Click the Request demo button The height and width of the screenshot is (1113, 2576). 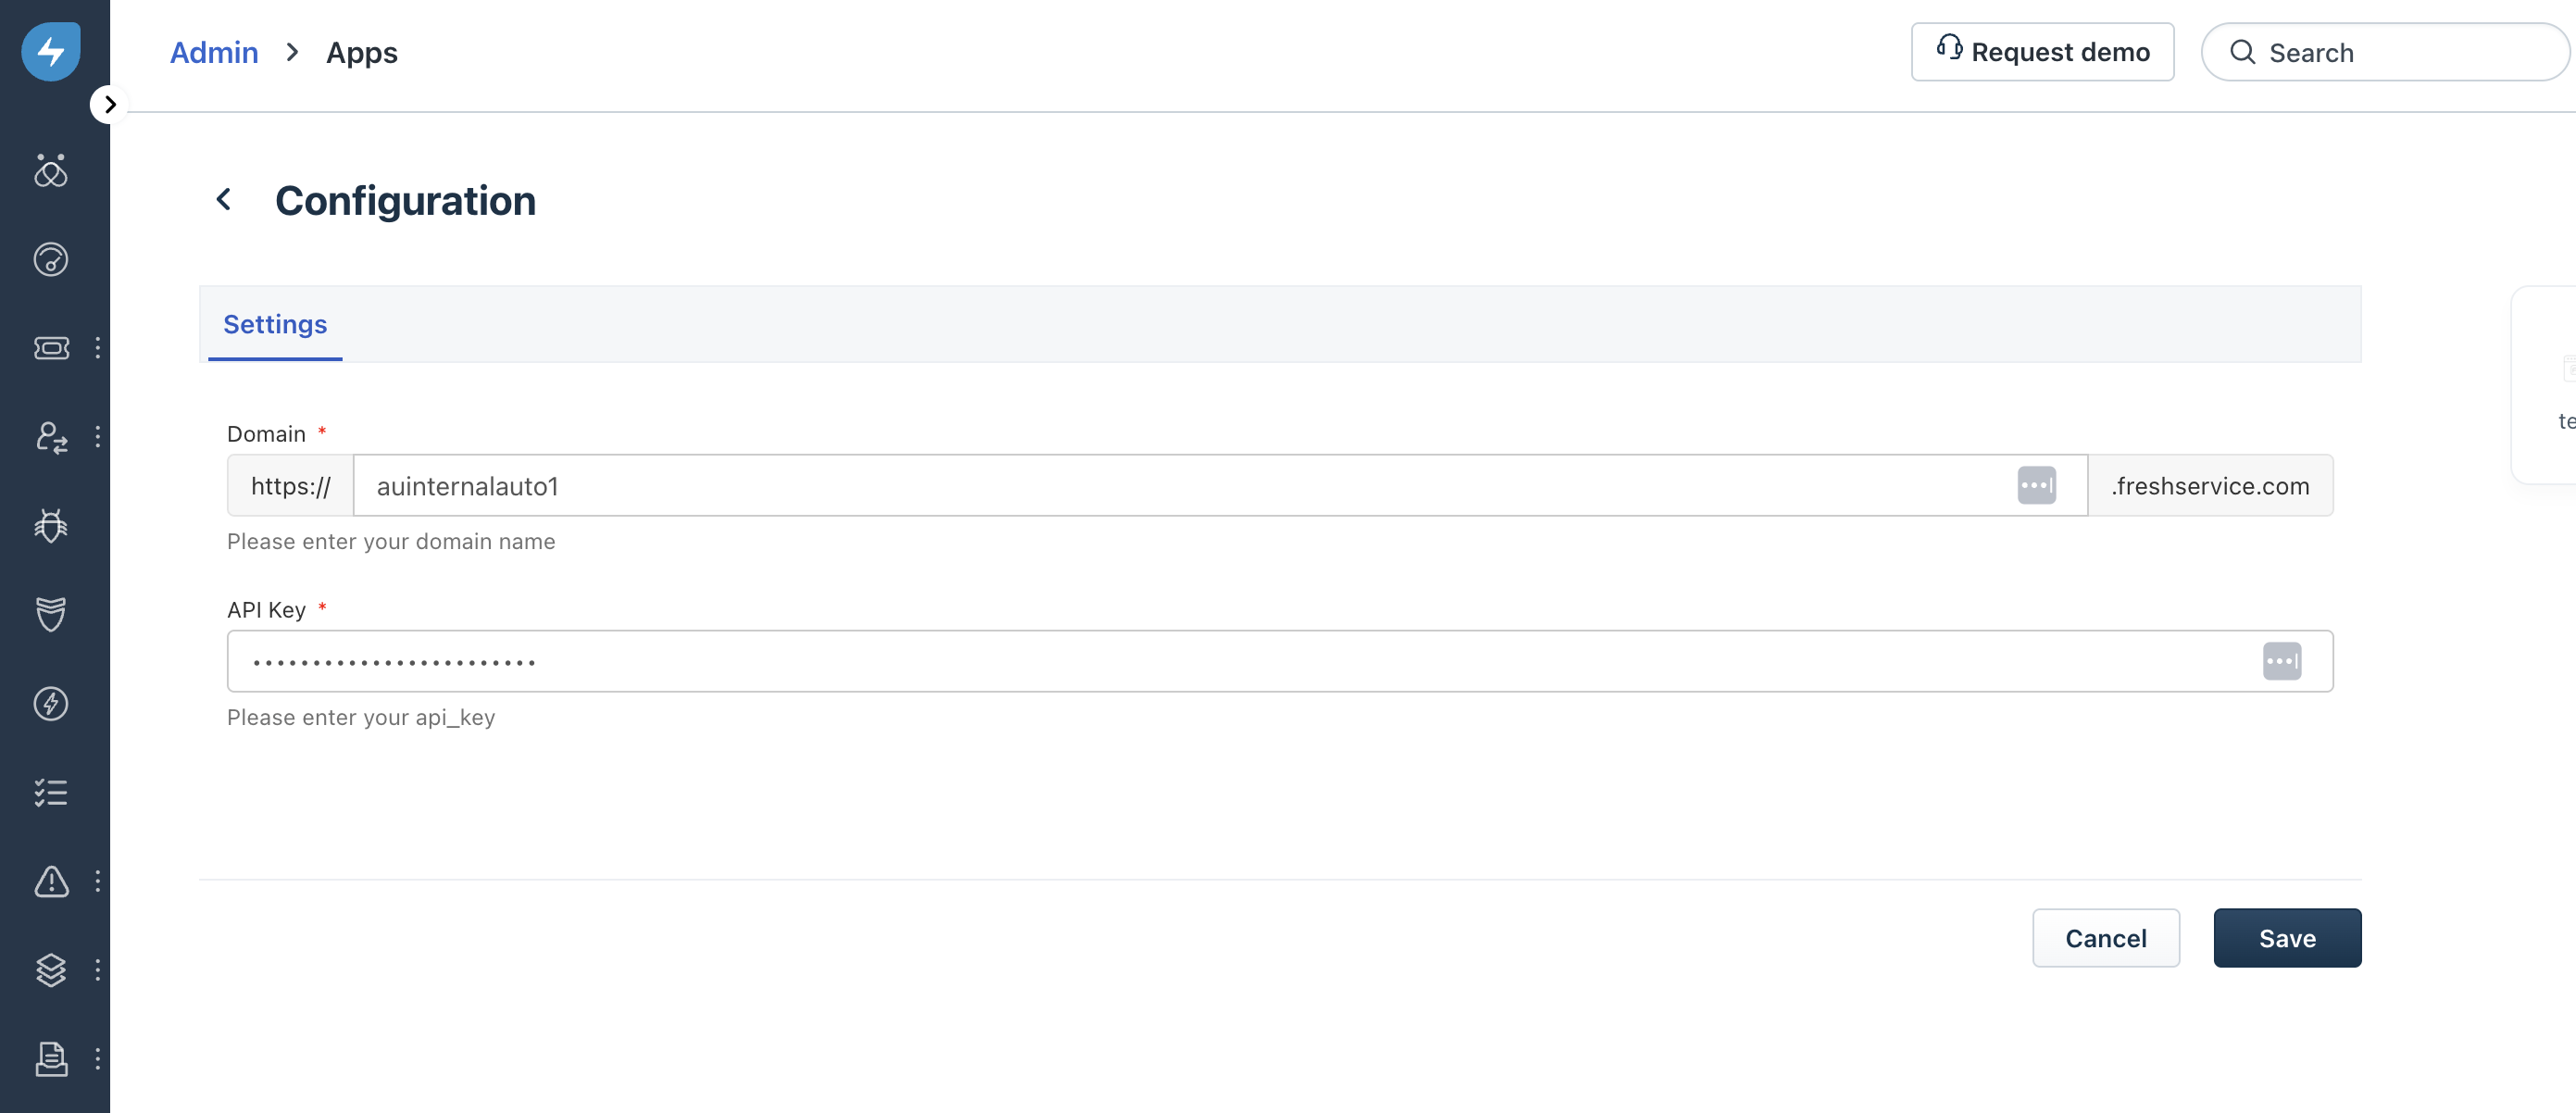click(2042, 52)
